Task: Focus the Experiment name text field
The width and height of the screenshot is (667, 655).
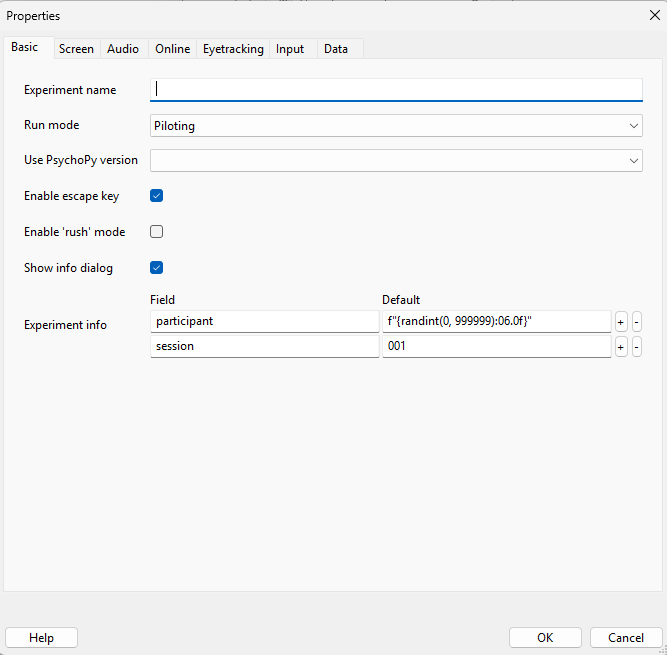Action: pos(396,90)
